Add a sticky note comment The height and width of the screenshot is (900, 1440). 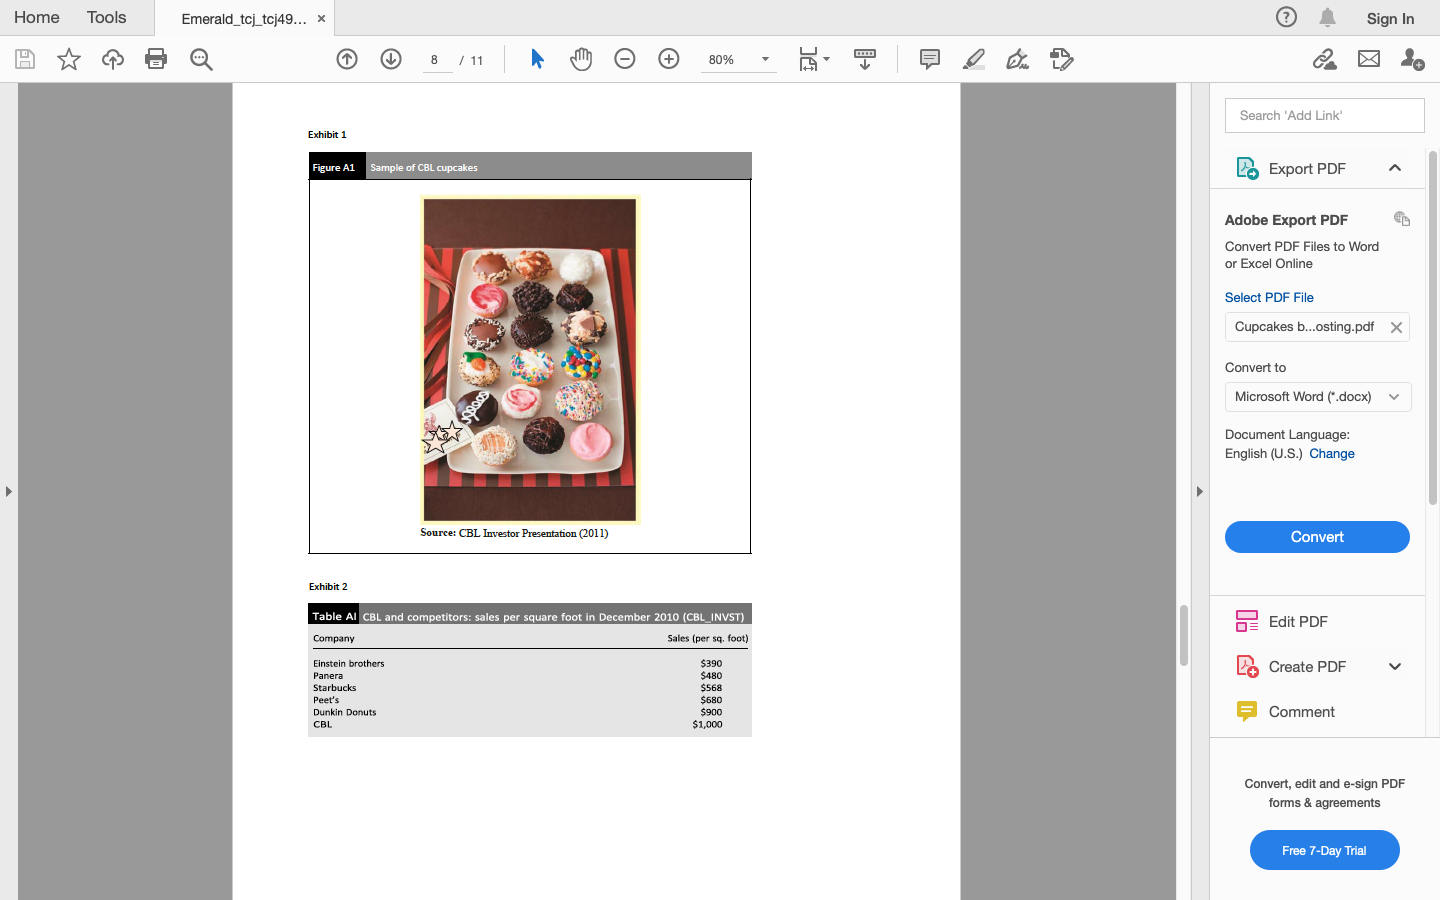[929, 59]
